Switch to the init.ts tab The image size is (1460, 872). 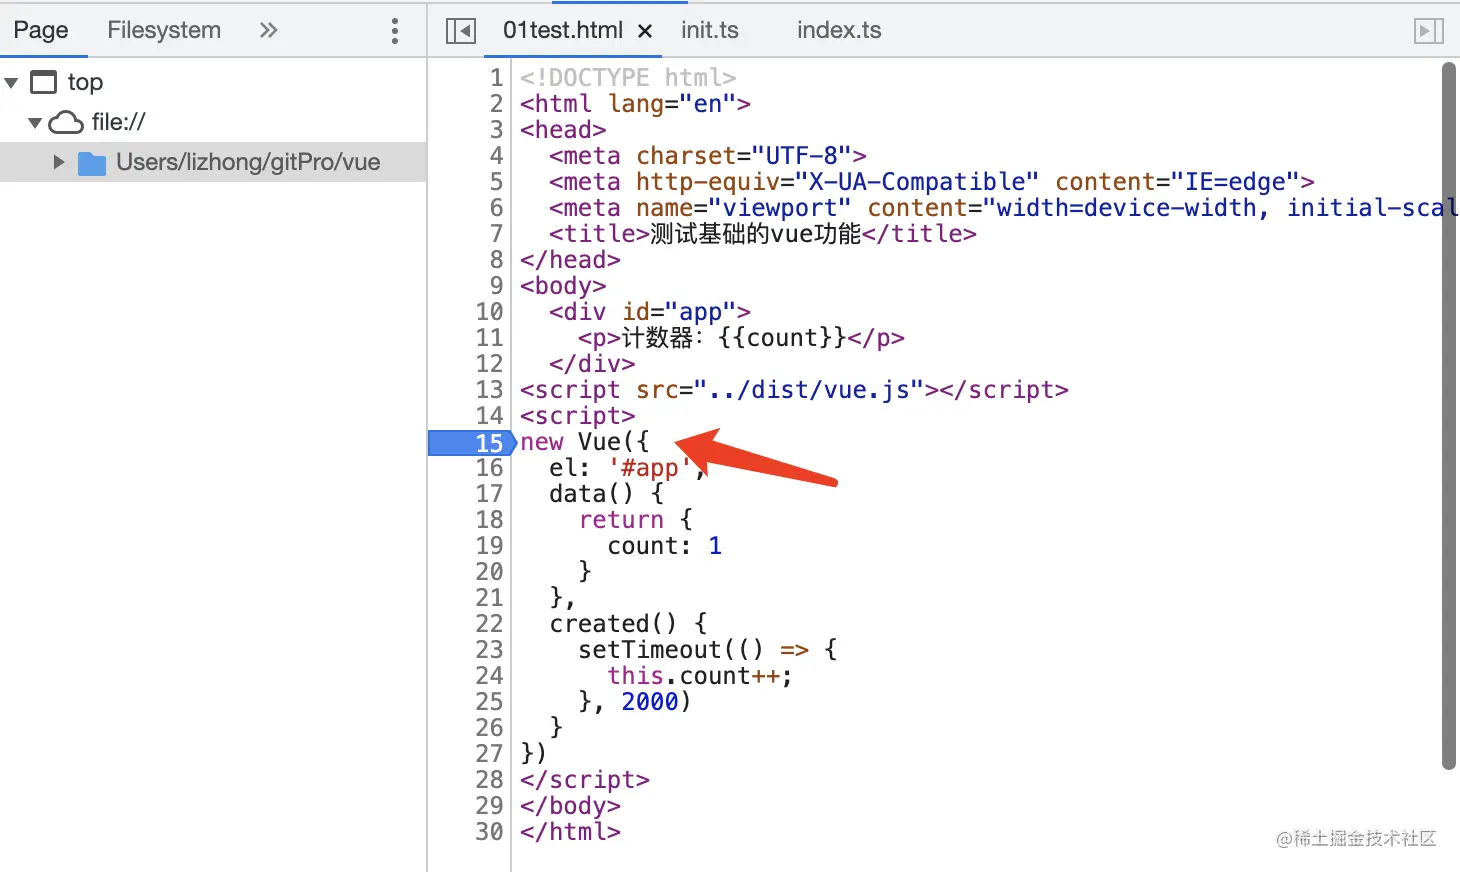710,31
